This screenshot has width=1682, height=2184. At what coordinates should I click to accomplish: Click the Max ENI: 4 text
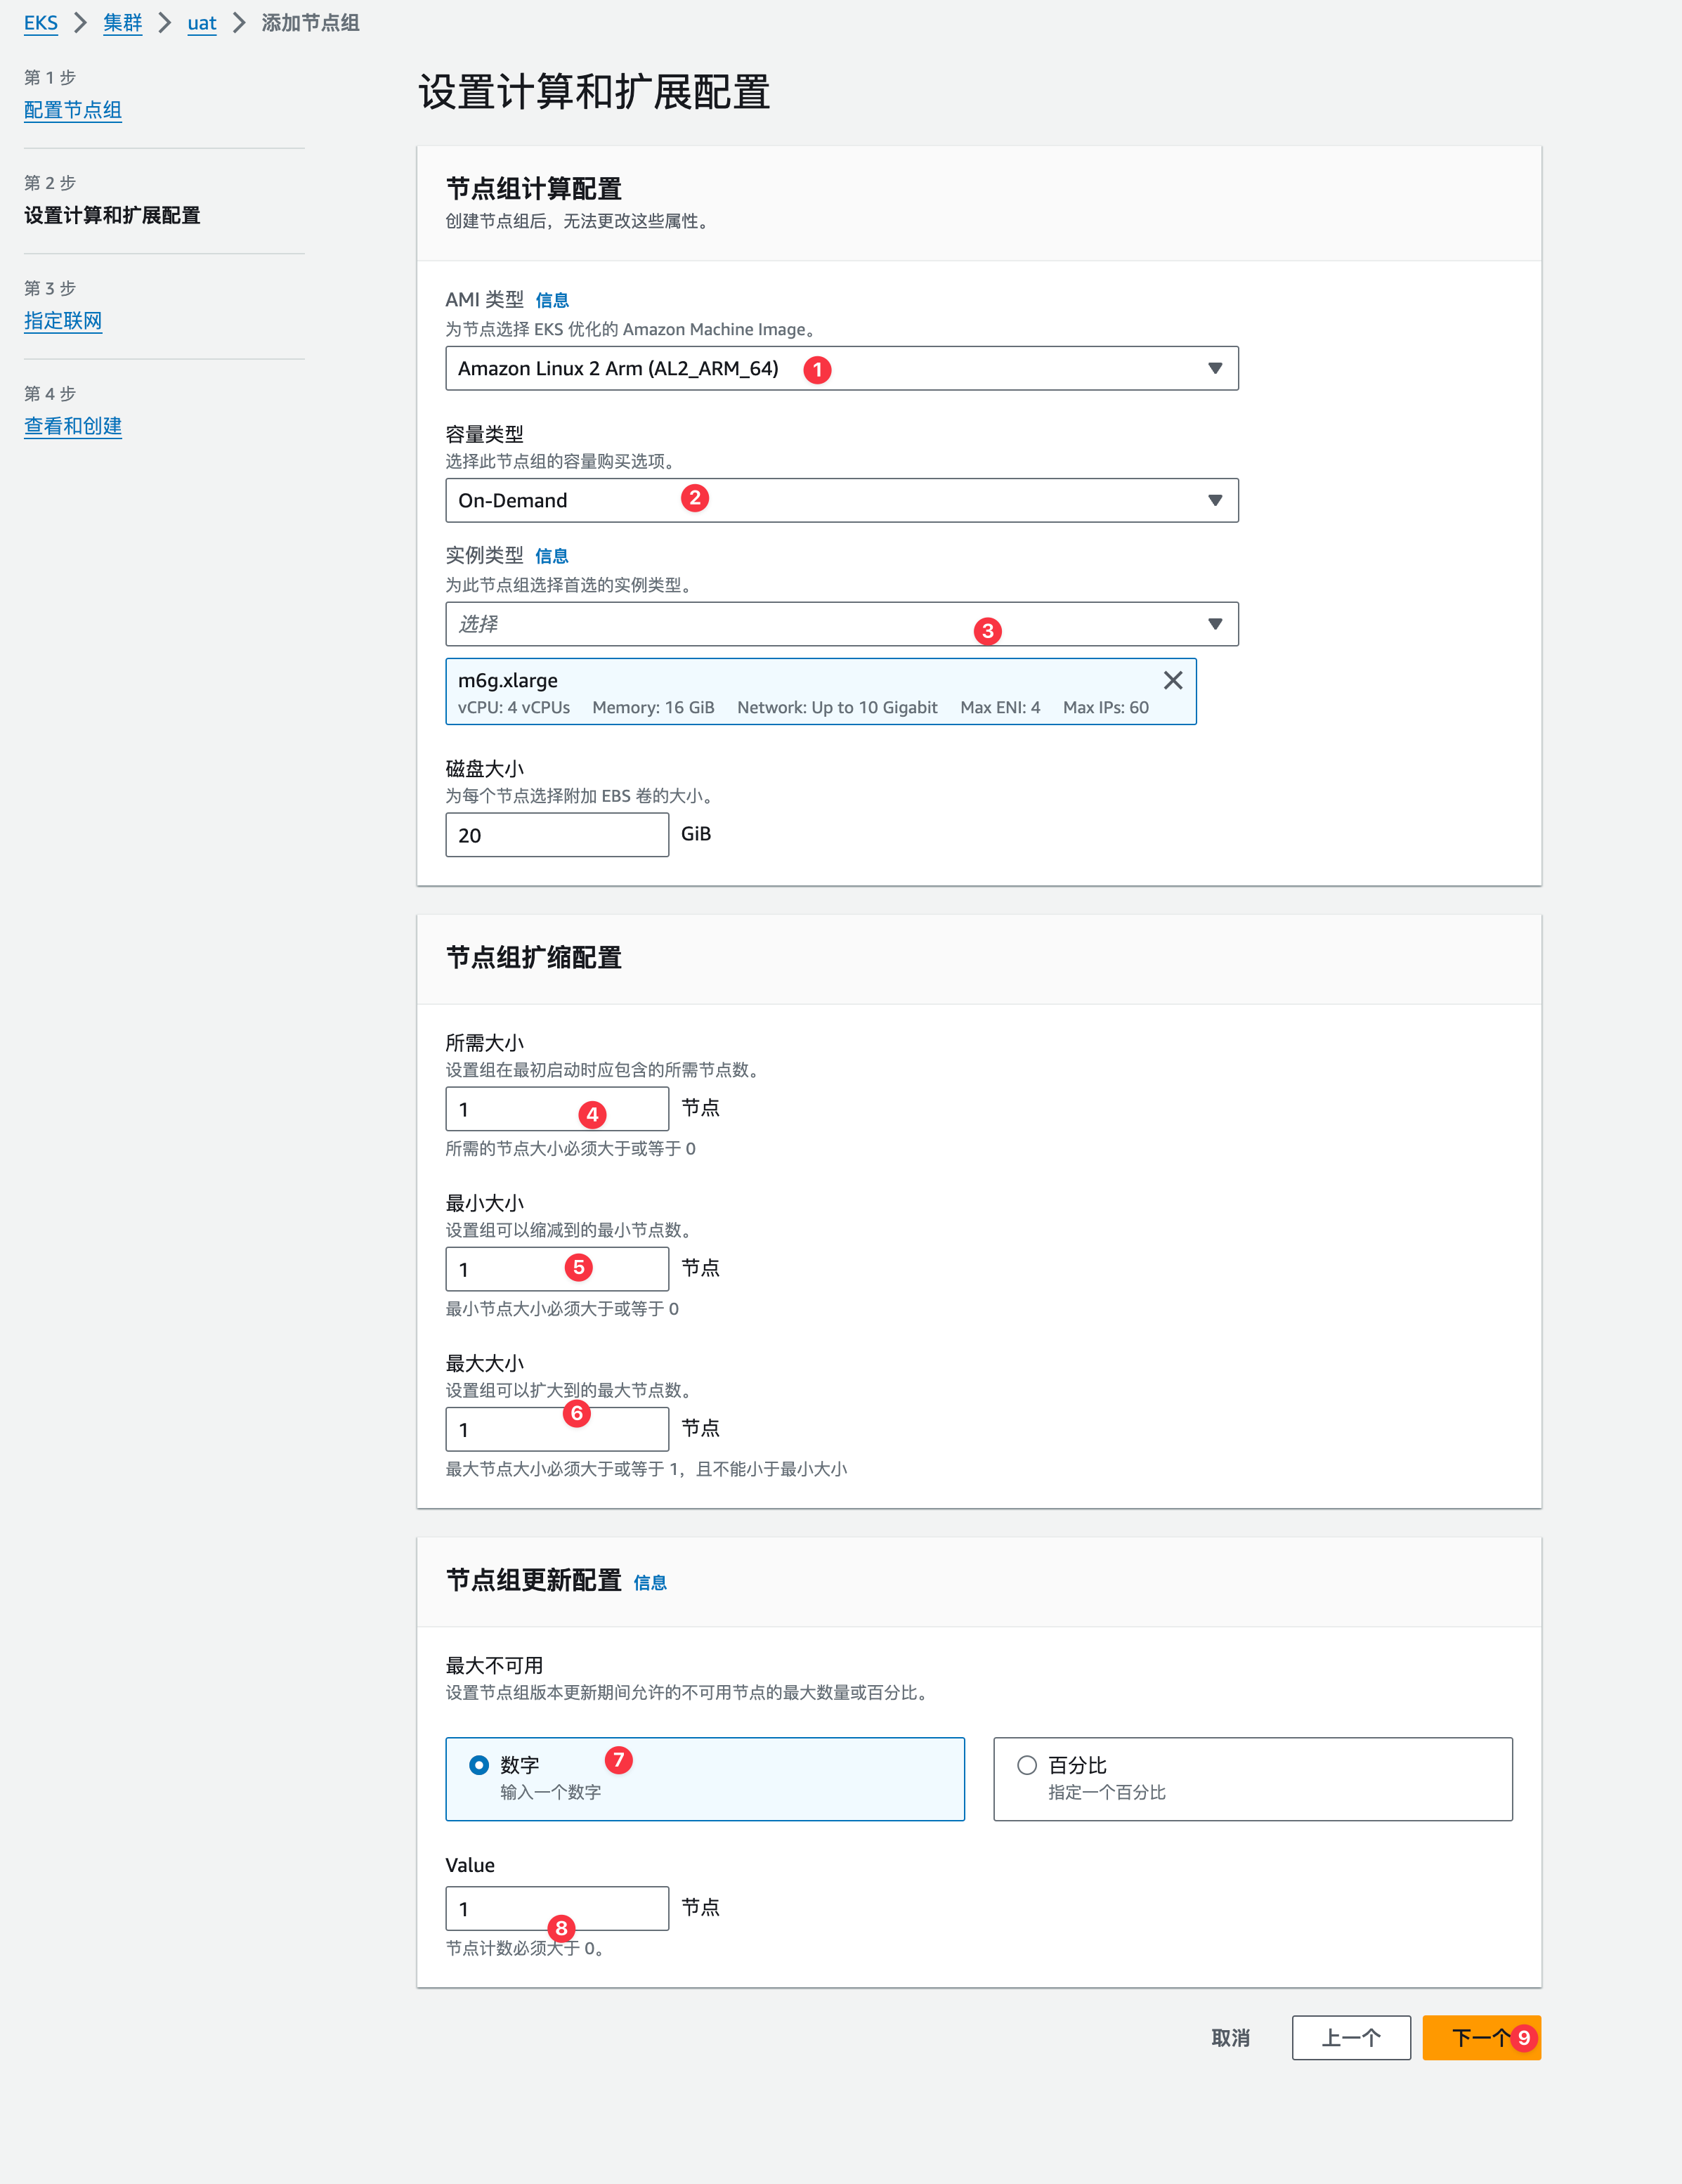coord(1000,707)
